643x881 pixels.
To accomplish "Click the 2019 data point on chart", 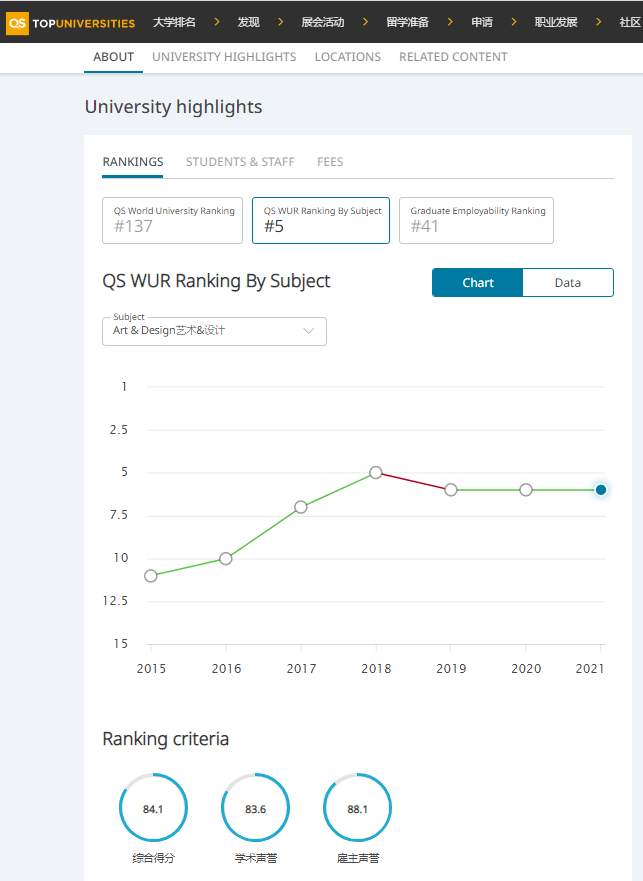I will pos(451,490).
